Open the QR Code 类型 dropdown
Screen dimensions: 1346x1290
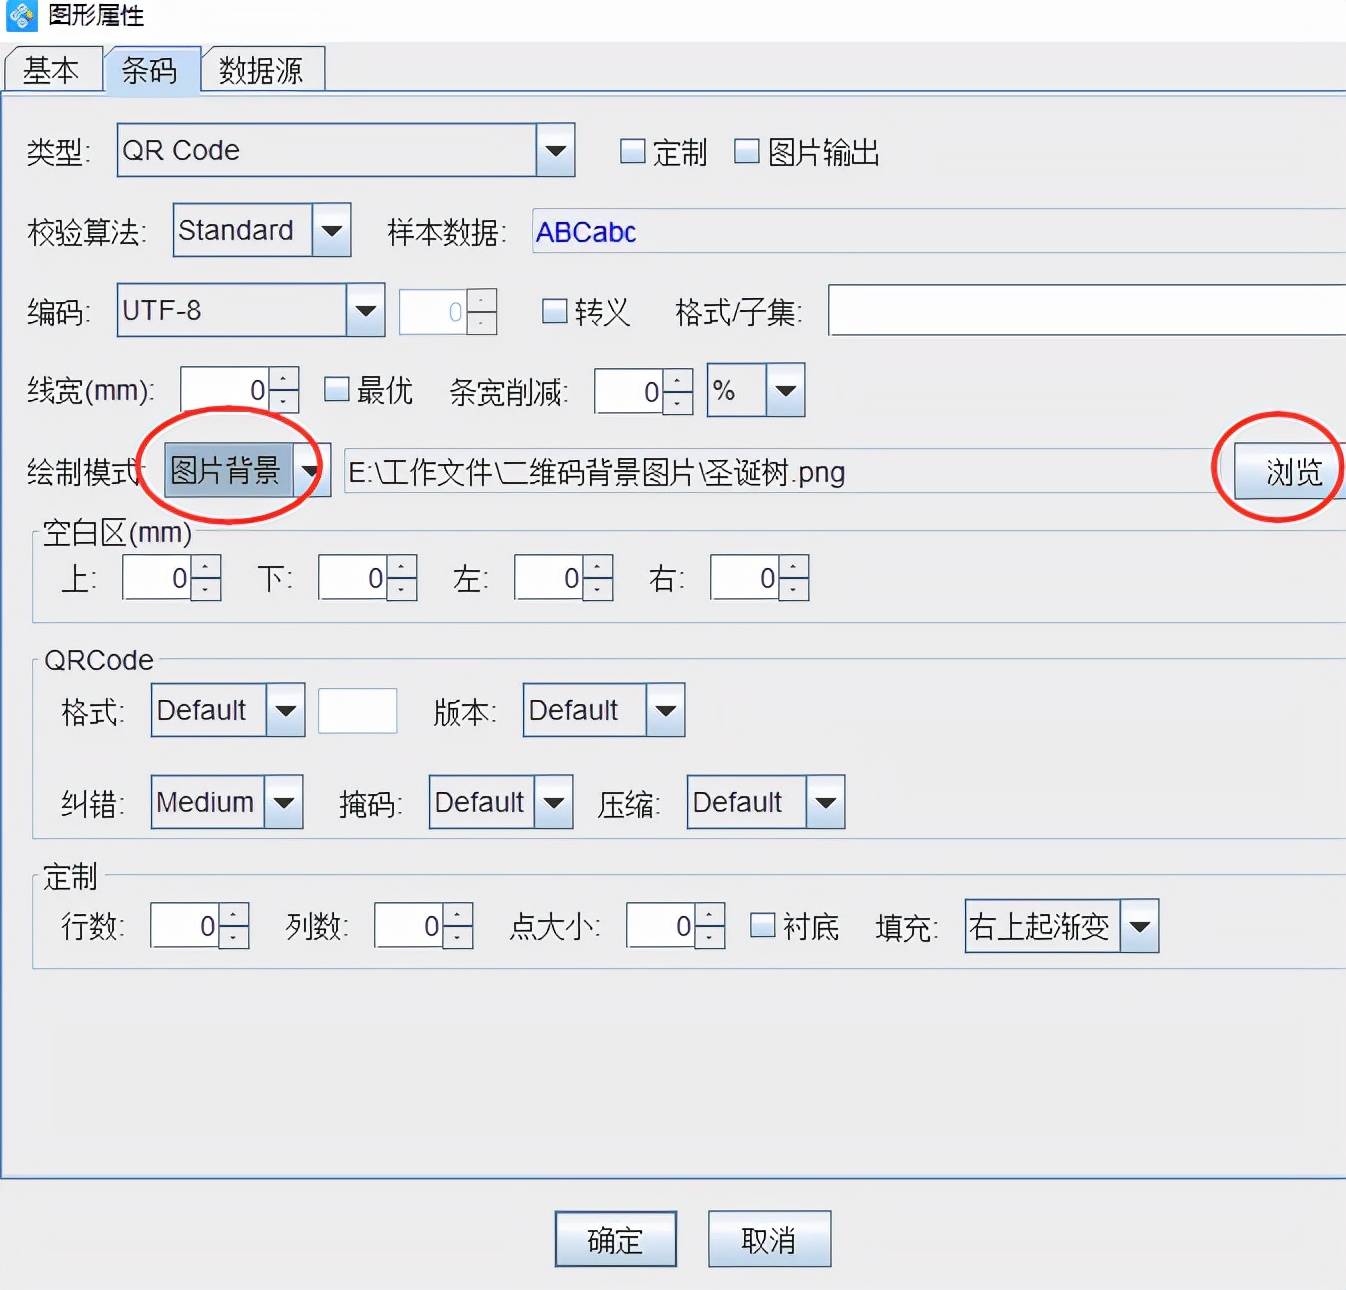(x=556, y=150)
